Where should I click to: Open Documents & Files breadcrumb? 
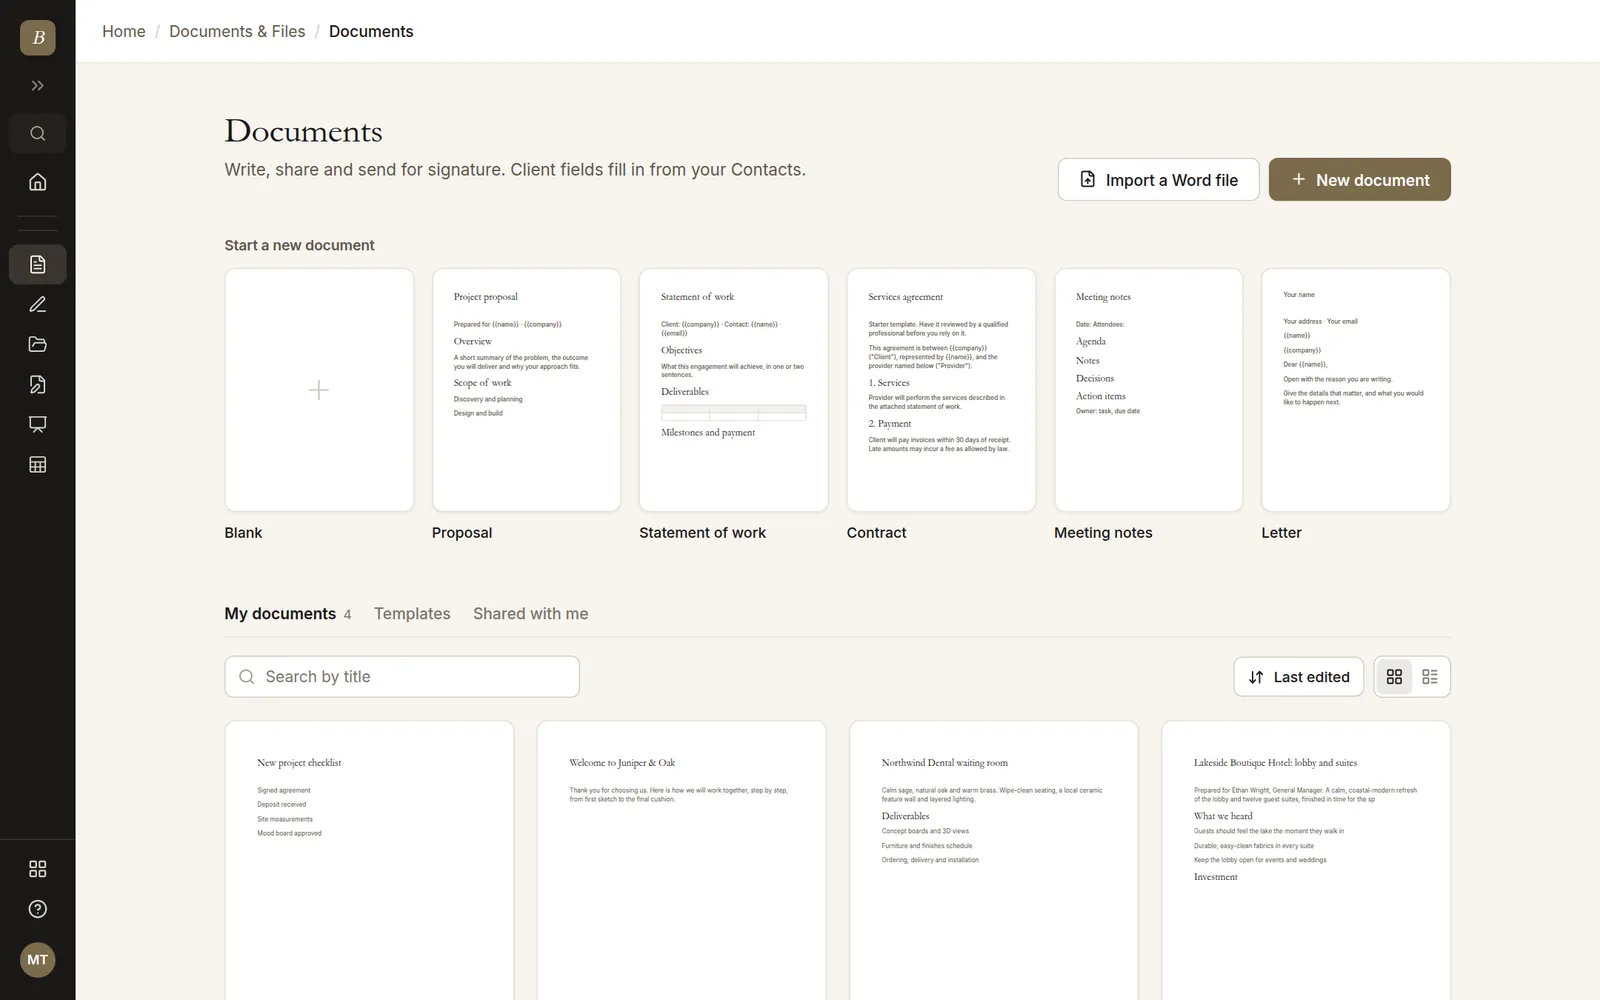point(237,31)
